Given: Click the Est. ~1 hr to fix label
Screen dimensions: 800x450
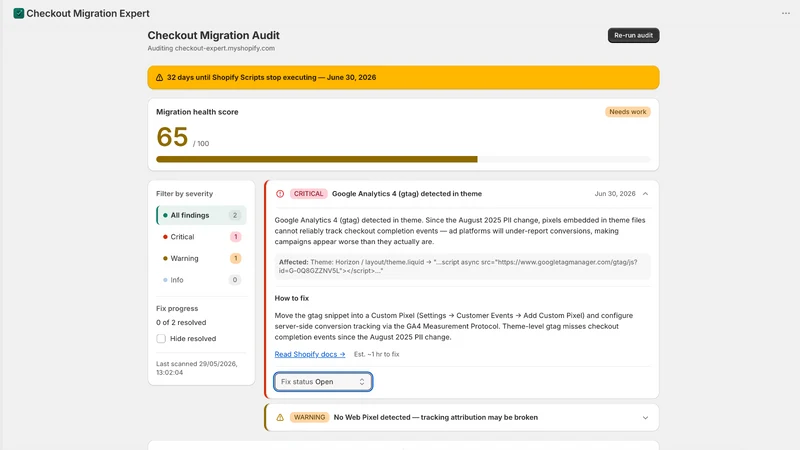Looking at the screenshot, I should point(377,354).
